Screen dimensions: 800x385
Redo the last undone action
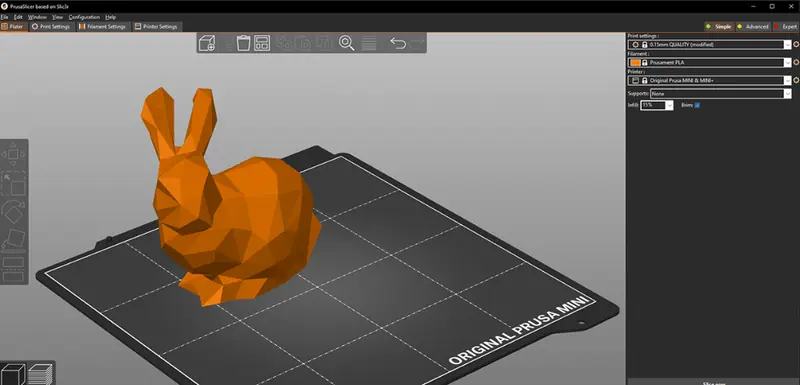click(416, 43)
